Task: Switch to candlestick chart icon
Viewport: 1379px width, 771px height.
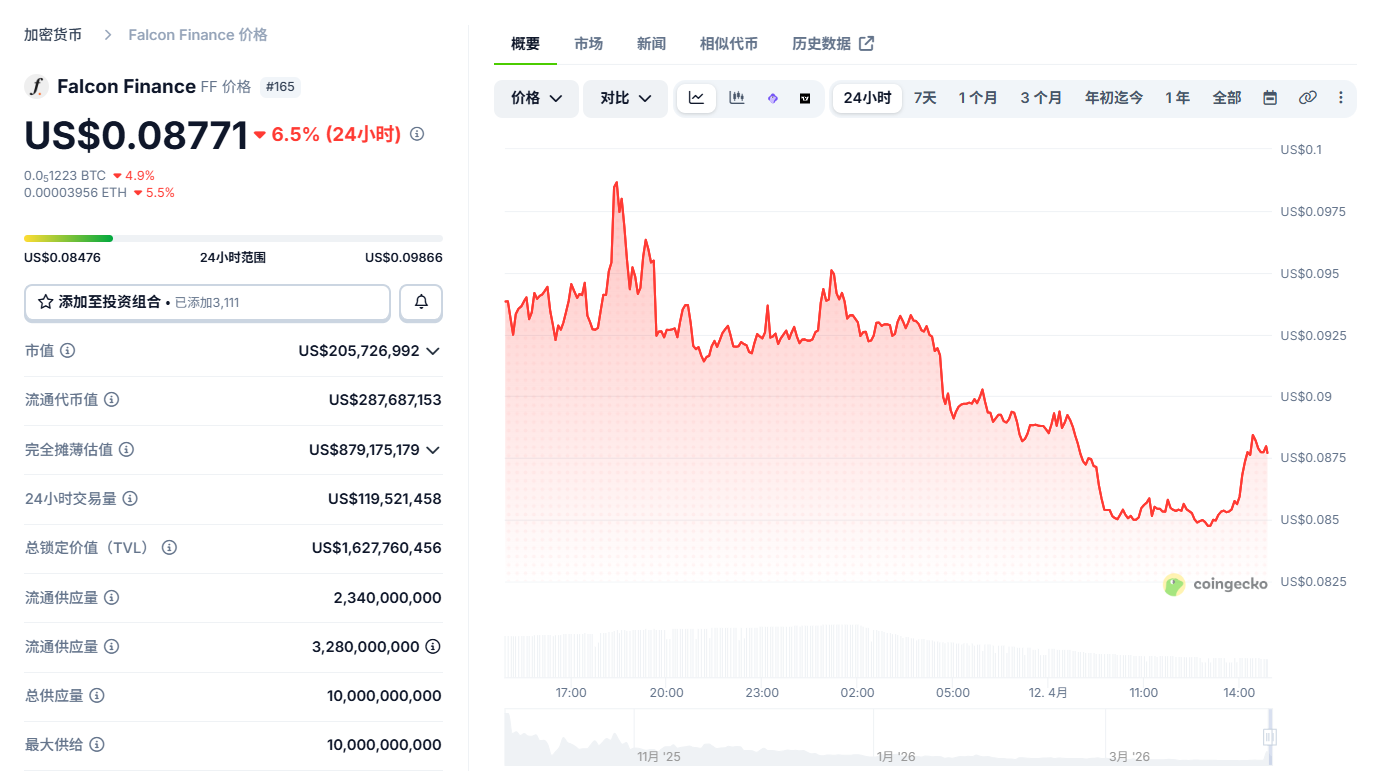Action: click(737, 98)
